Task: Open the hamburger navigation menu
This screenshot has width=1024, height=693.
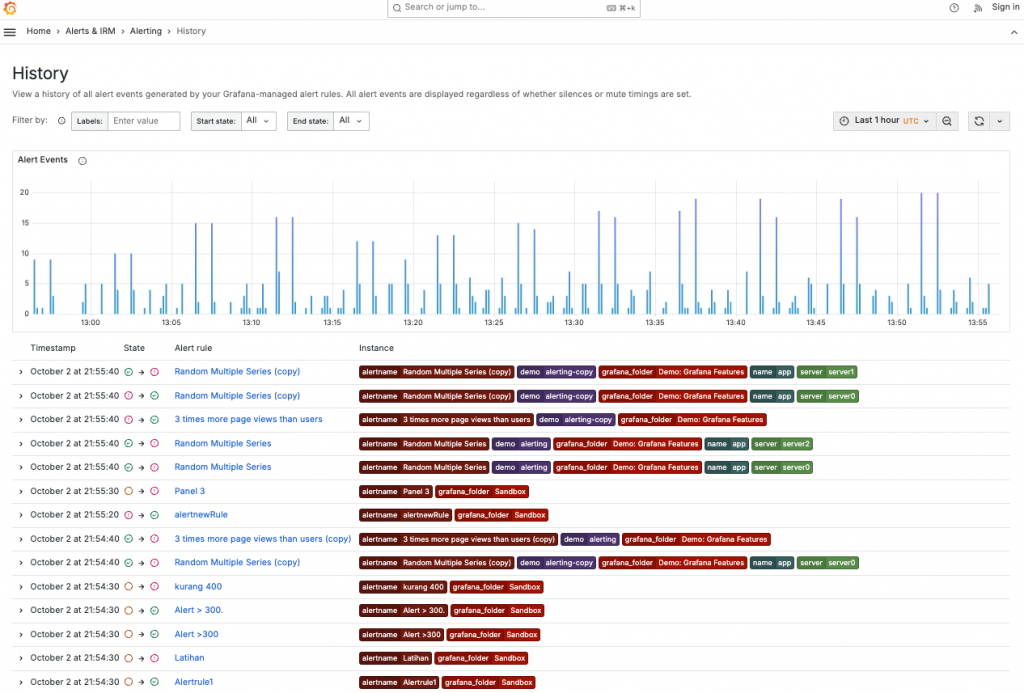Action: [x=10, y=31]
